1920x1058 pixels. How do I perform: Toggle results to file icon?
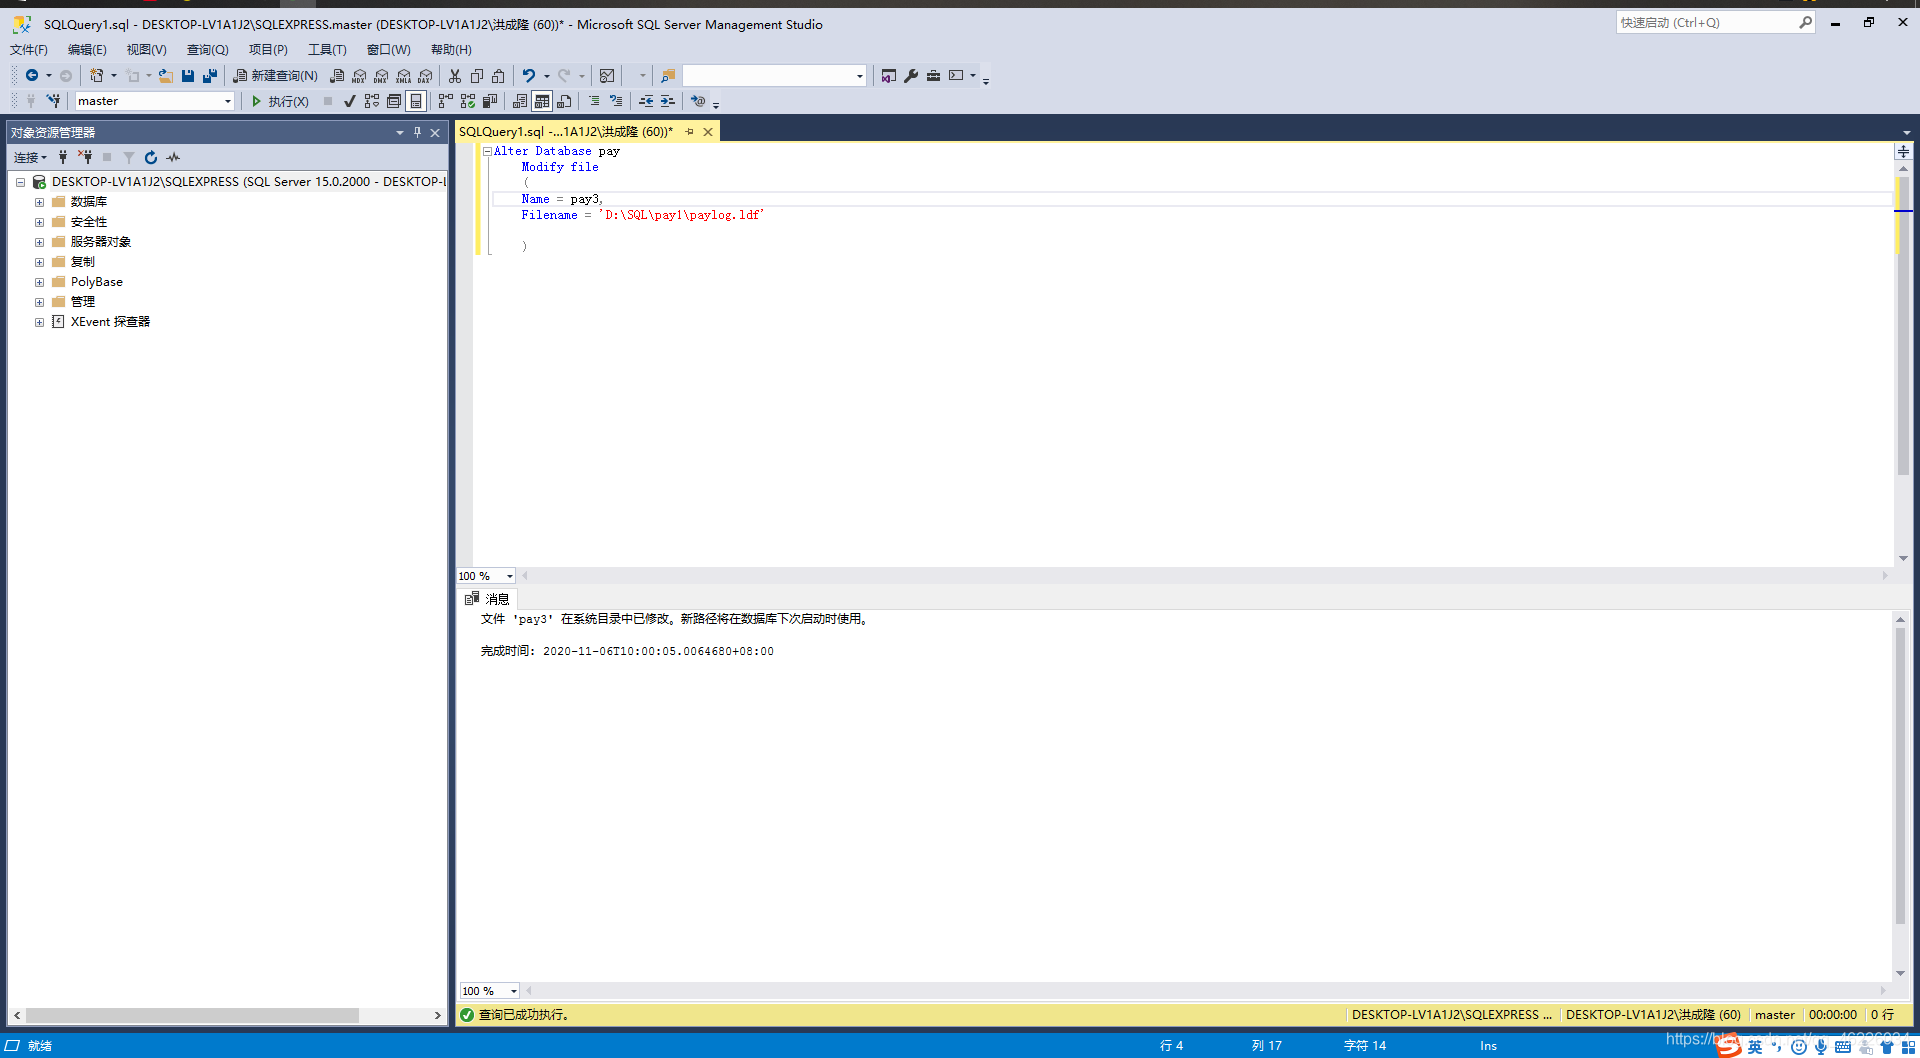(x=564, y=101)
